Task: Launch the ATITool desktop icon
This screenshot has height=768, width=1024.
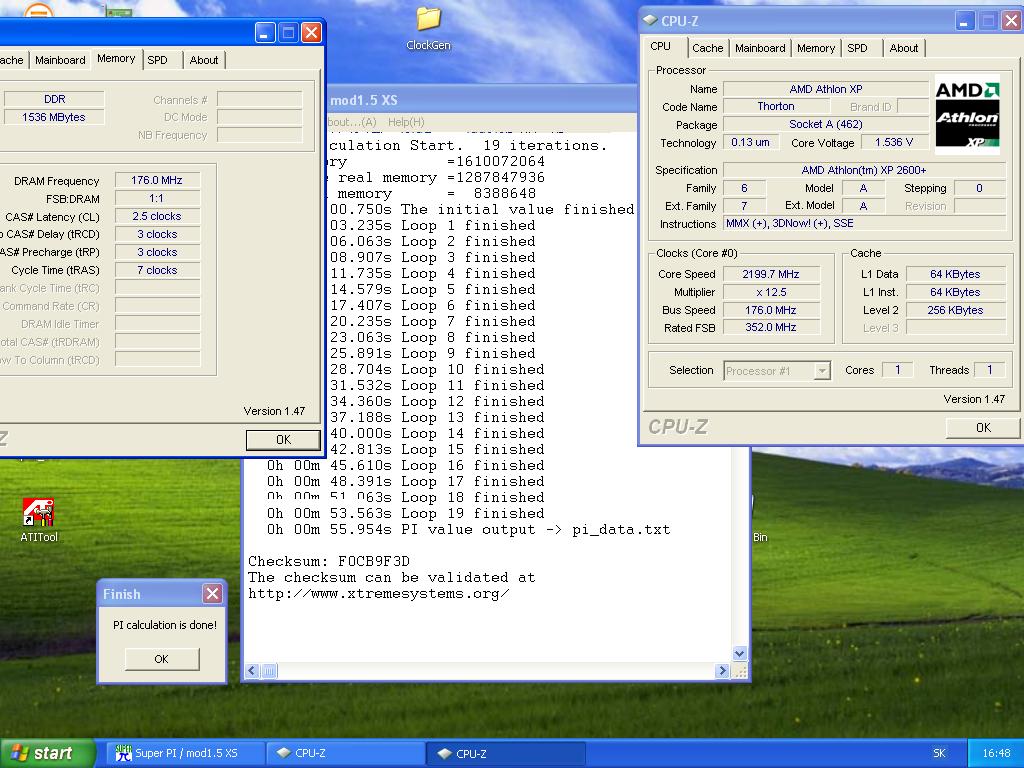Action: point(39,520)
